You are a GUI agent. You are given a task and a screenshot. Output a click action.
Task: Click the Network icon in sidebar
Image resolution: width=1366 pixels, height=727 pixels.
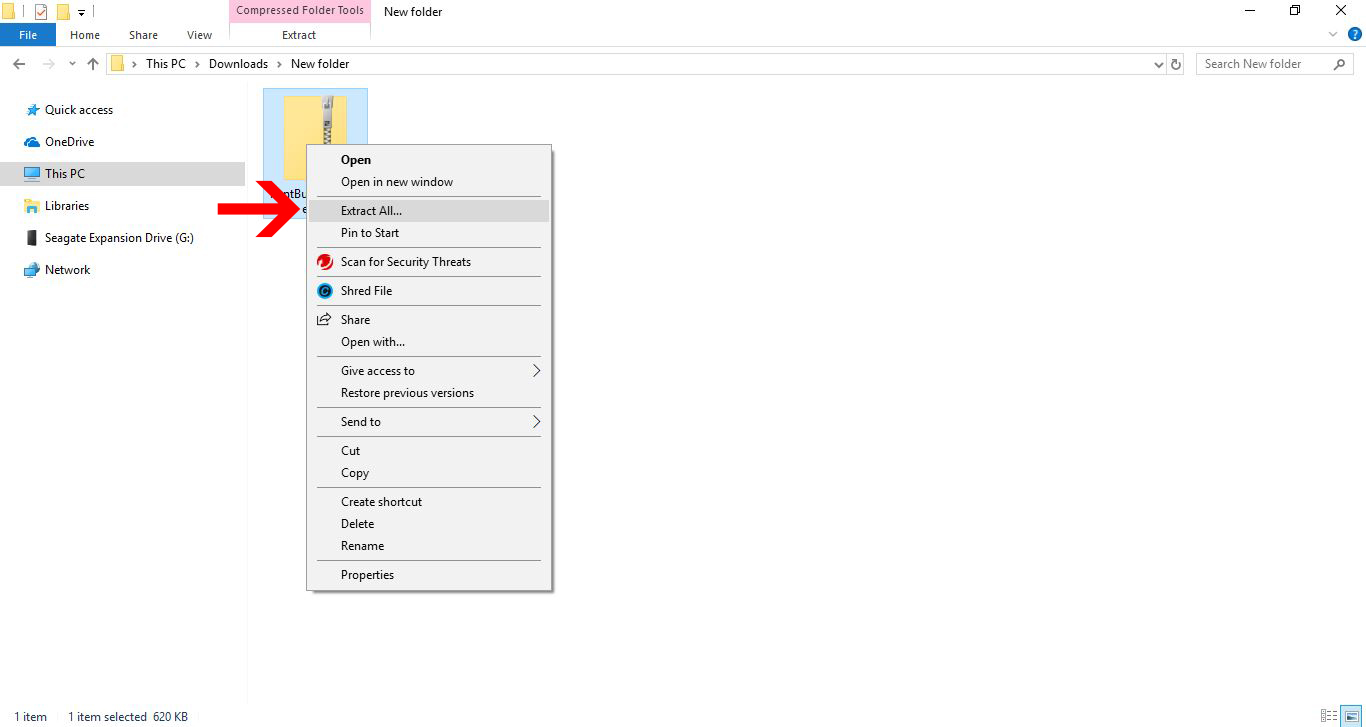(x=32, y=270)
